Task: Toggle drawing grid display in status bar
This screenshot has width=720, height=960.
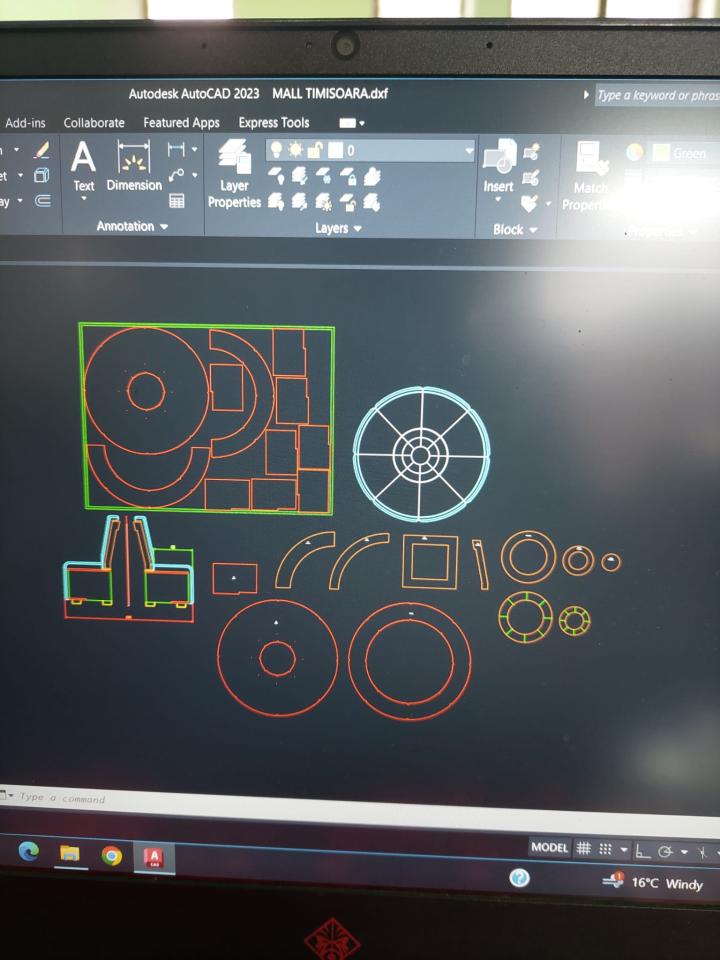Action: click(x=584, y=849)
